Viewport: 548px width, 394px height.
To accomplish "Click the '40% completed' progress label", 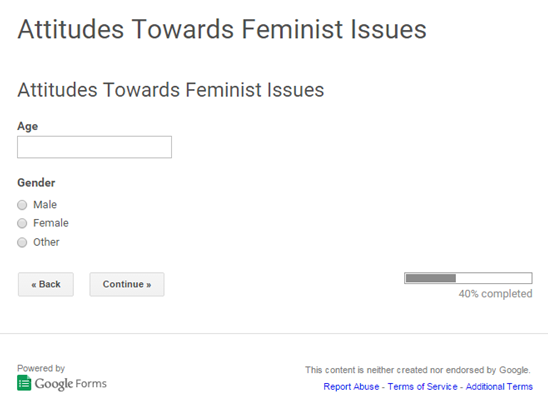I will (x=496, y=294).
